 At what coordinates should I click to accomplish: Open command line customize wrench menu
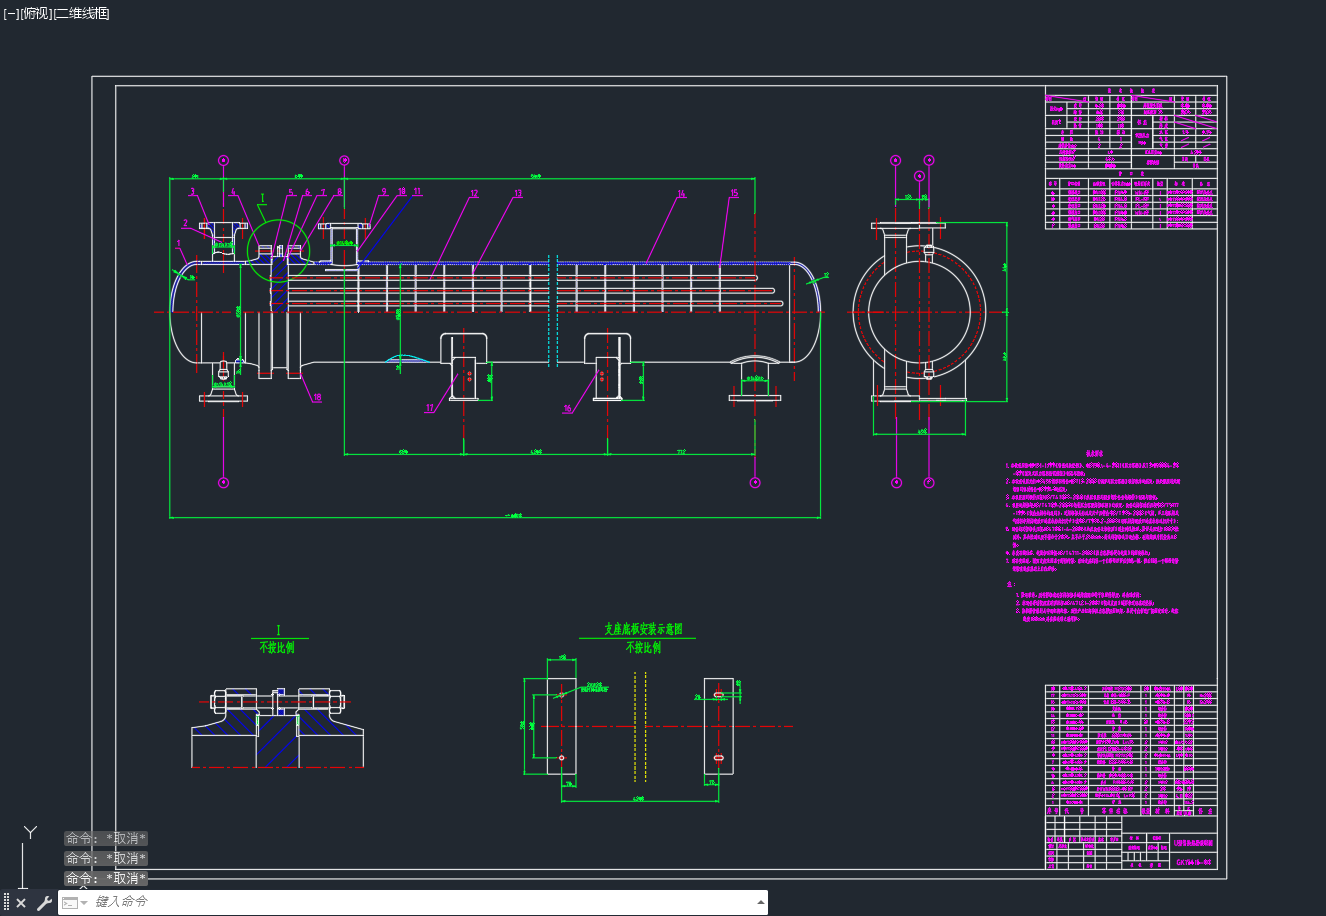[44, 903]
